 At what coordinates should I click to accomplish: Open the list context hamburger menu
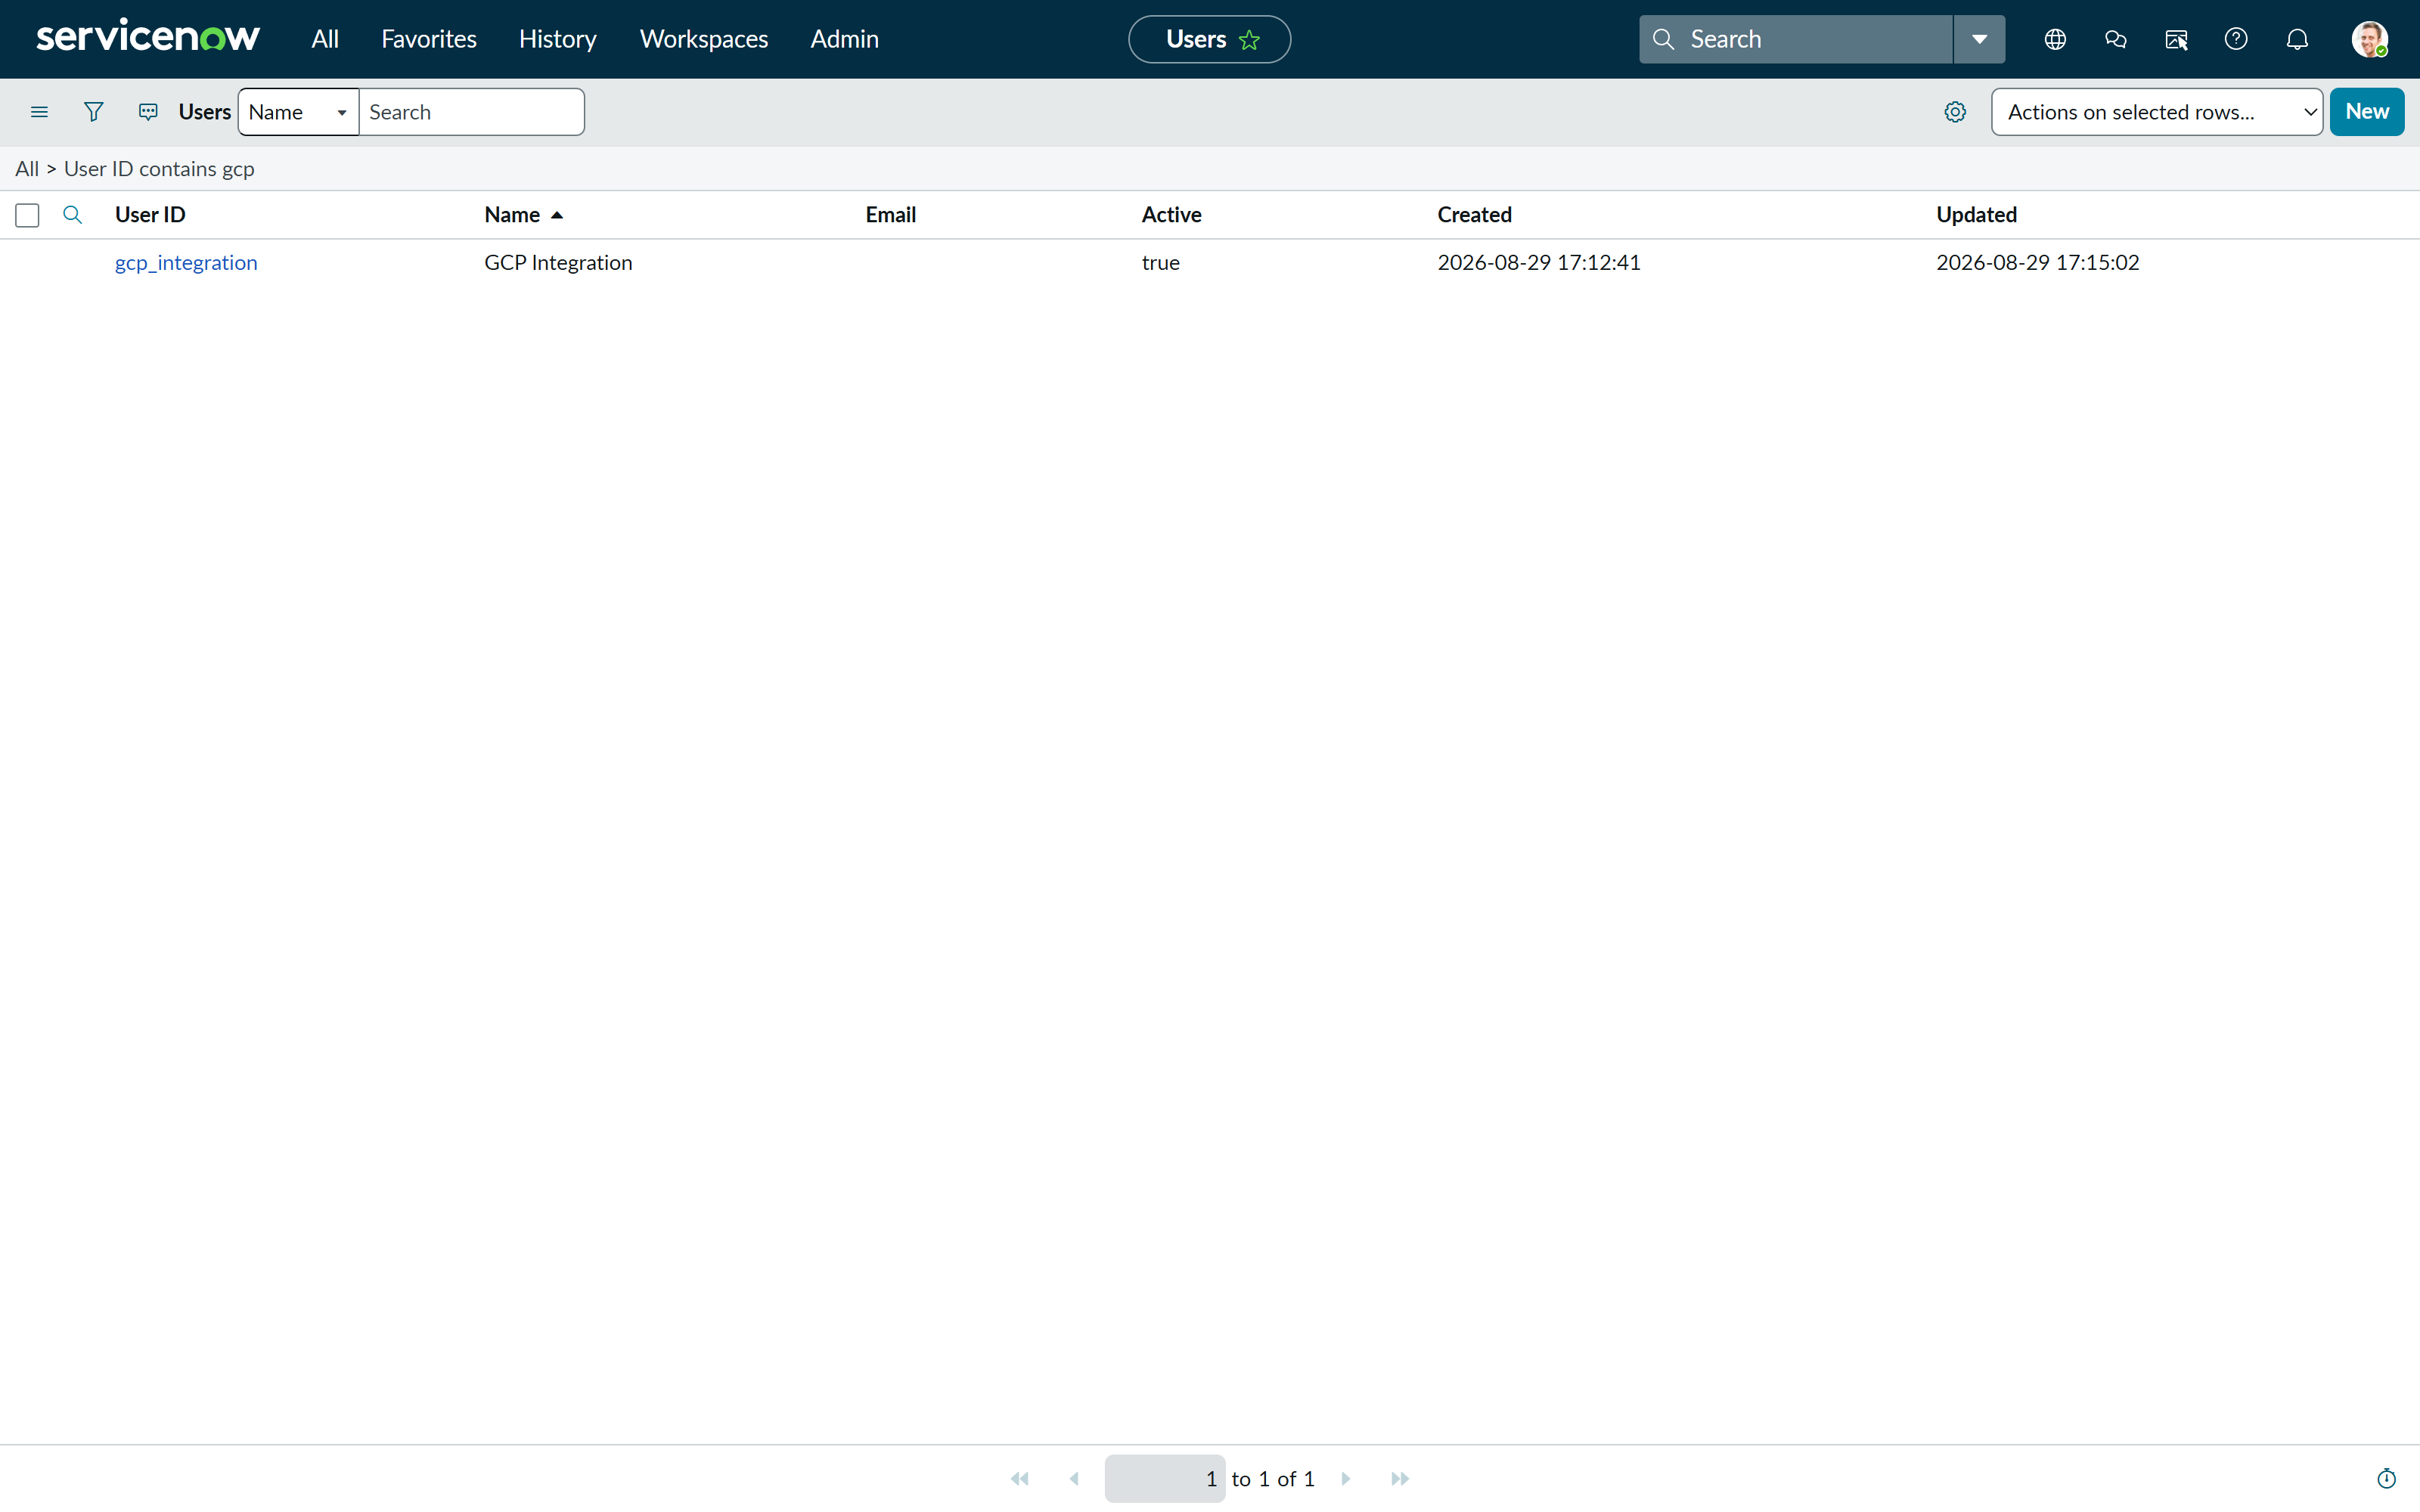39,112
